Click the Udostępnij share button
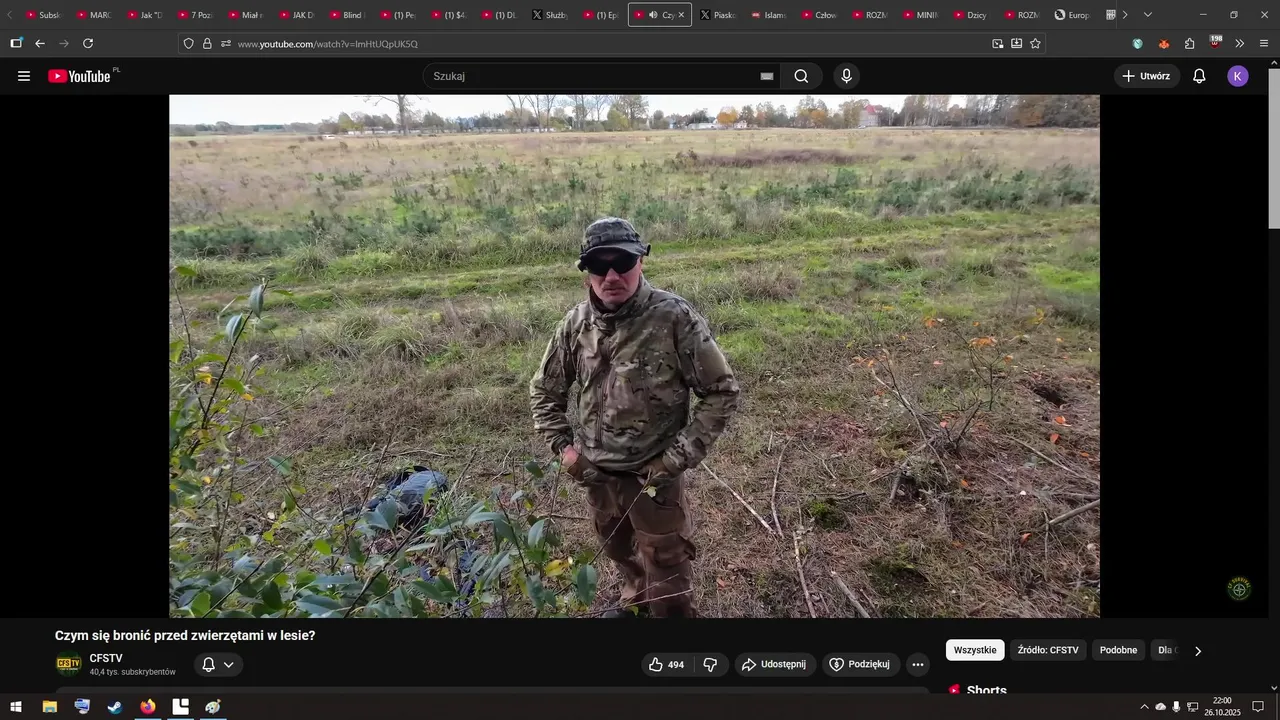The width and height of the screenshot is (1280, 720). [x=774, y=665]
